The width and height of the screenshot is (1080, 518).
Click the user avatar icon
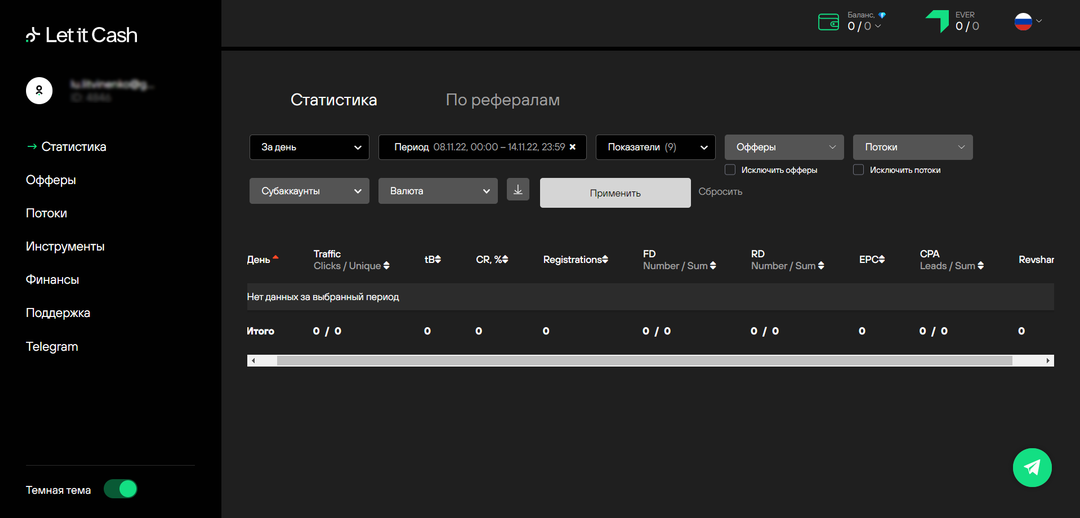(x=38, y=90)
